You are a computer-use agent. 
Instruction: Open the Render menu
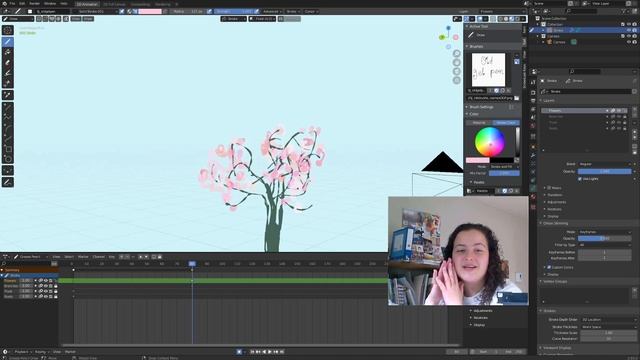[34, 3]
